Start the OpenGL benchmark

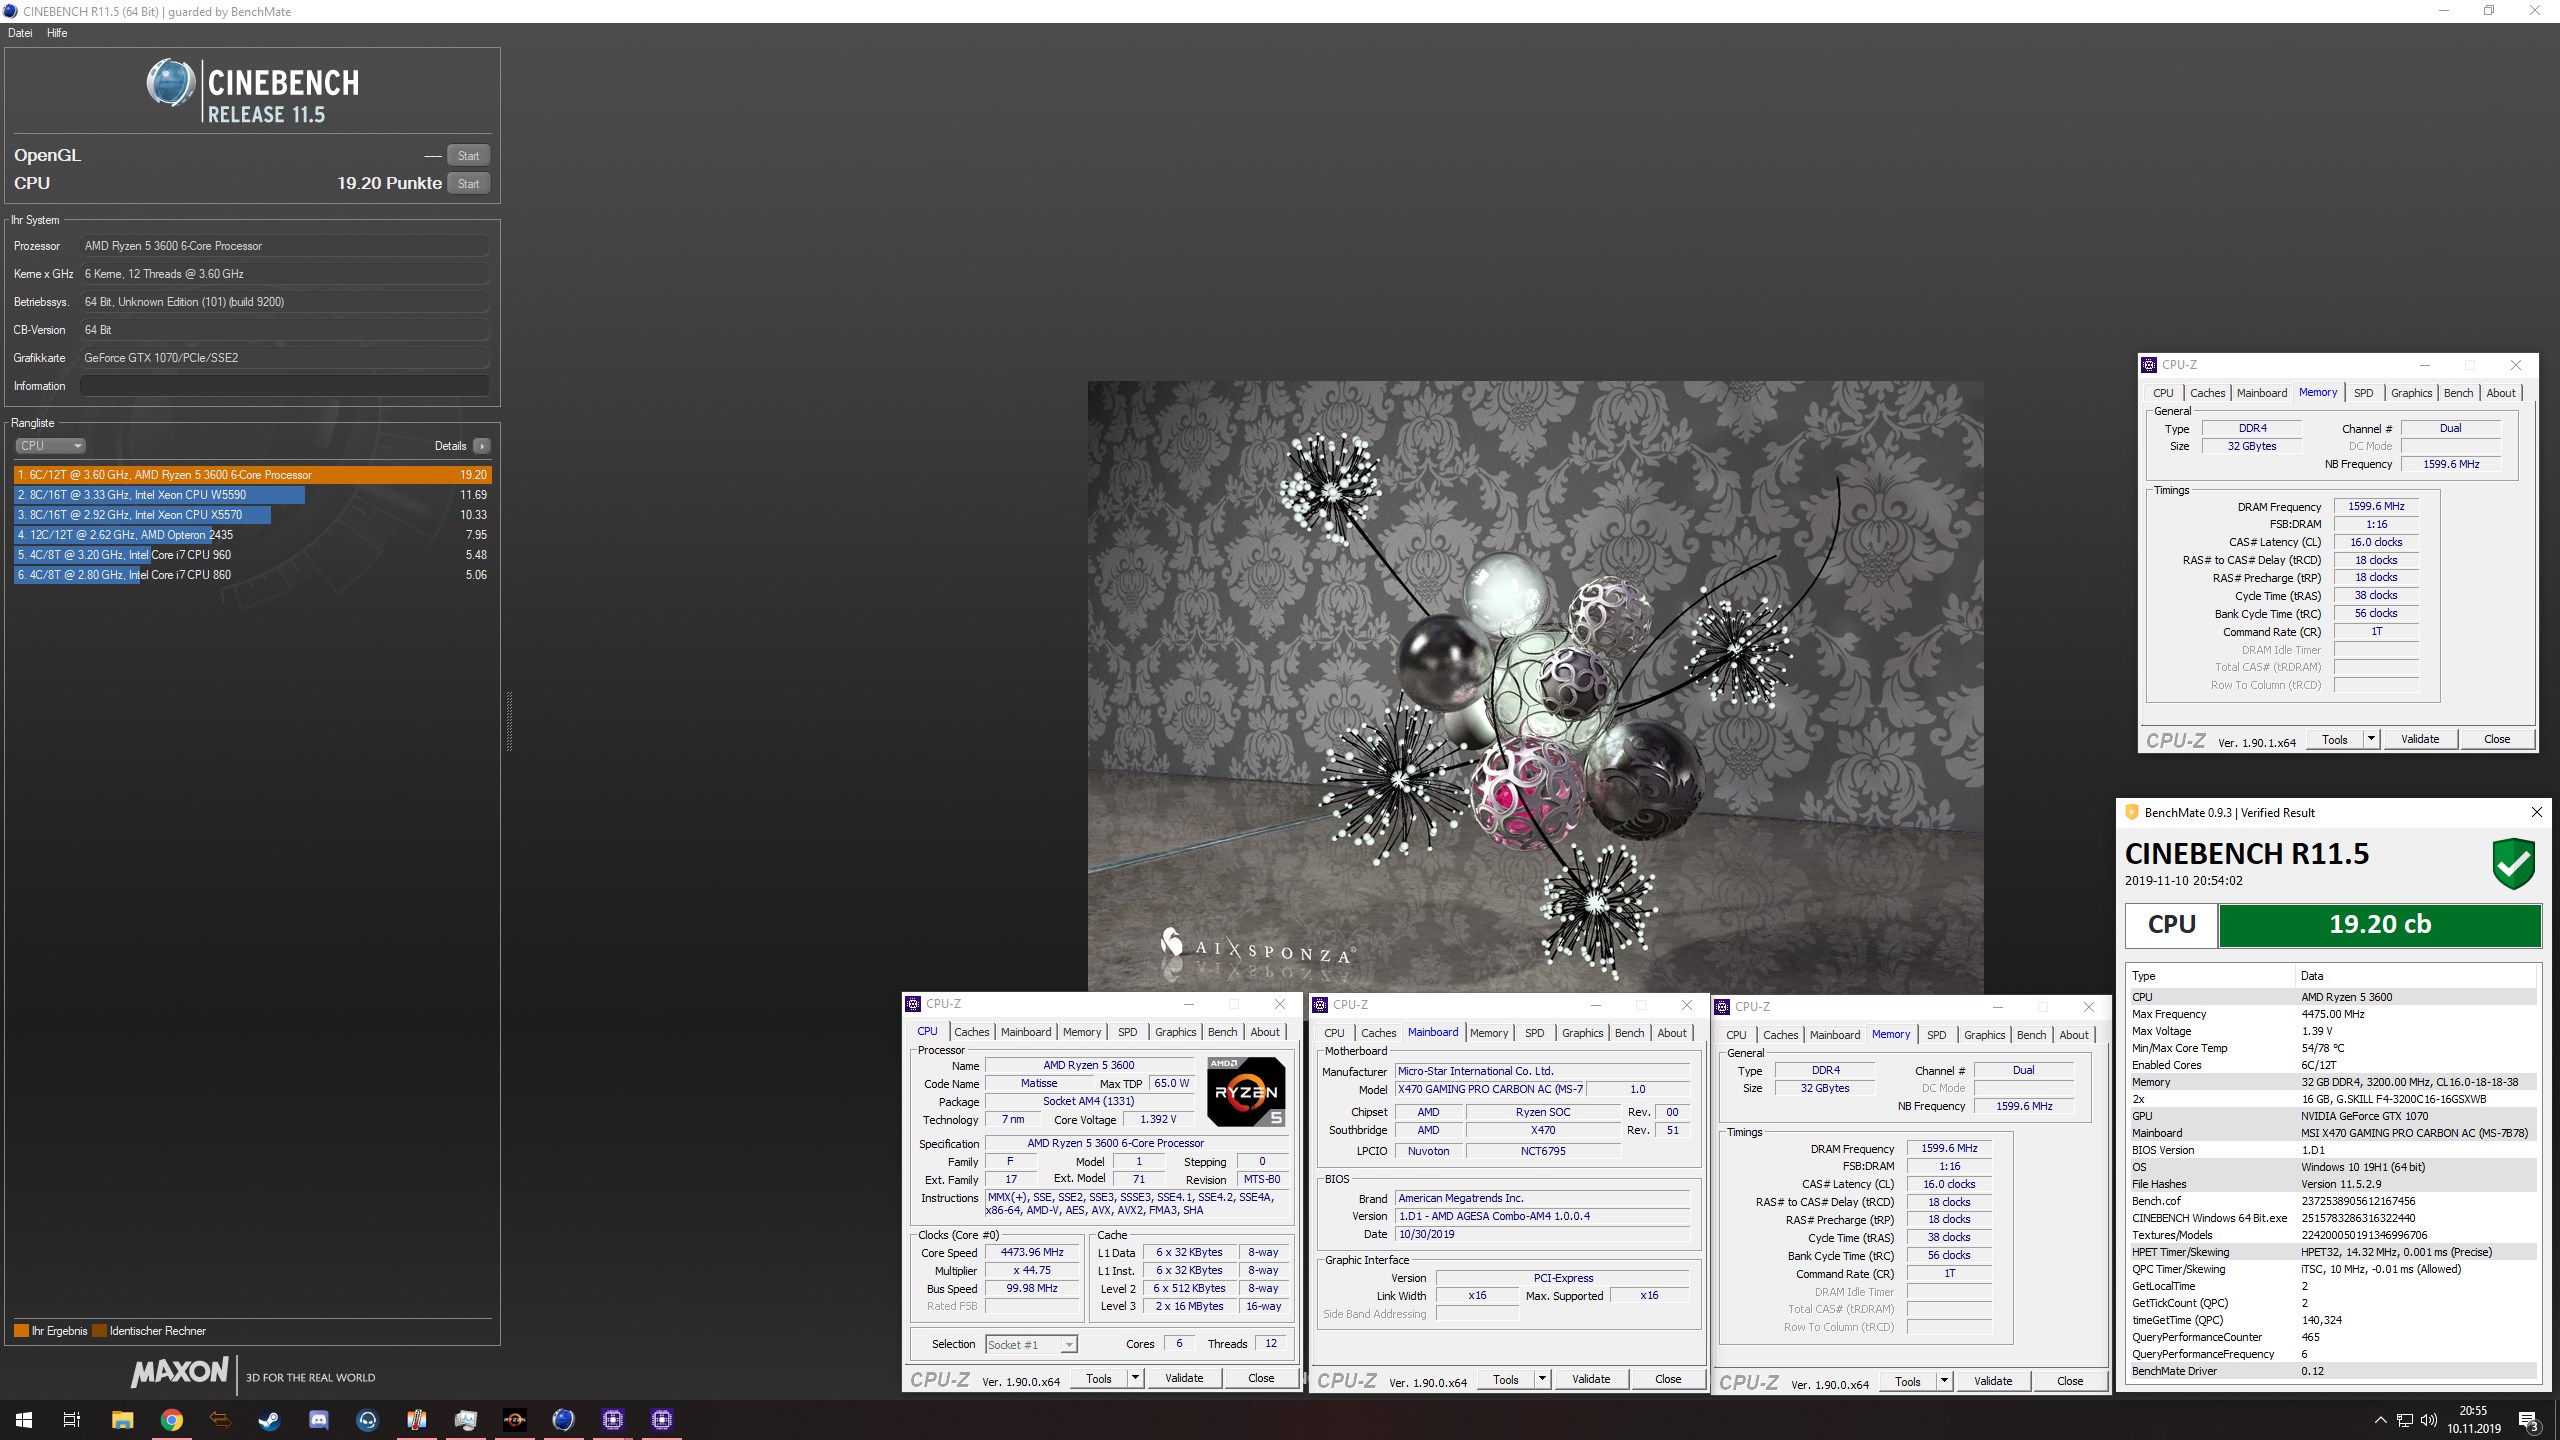tap(468, 155)
